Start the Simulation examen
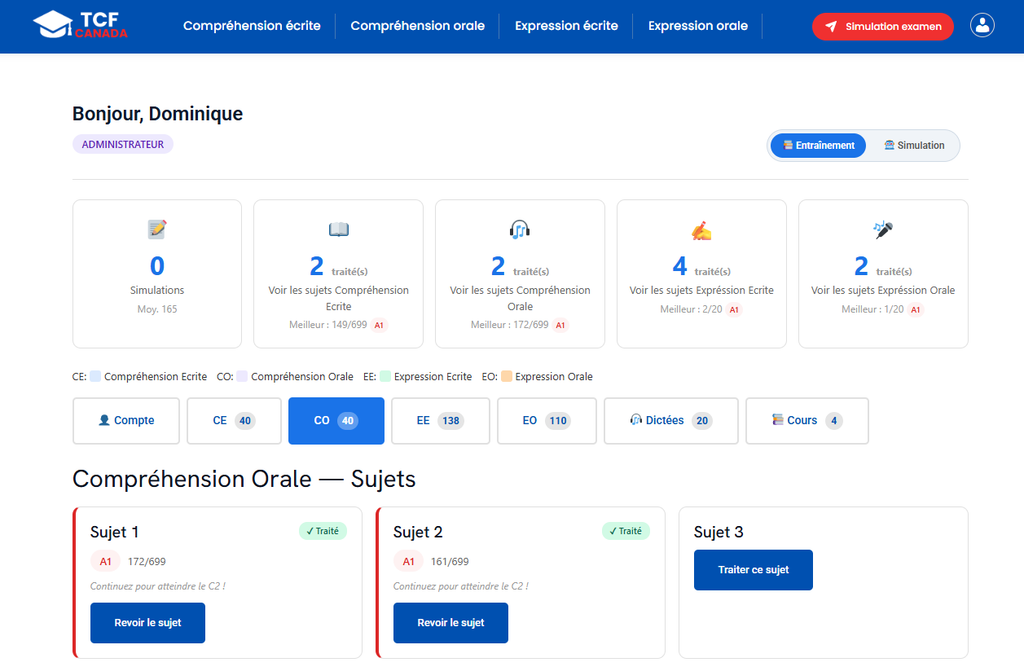 tap(882, 26)
